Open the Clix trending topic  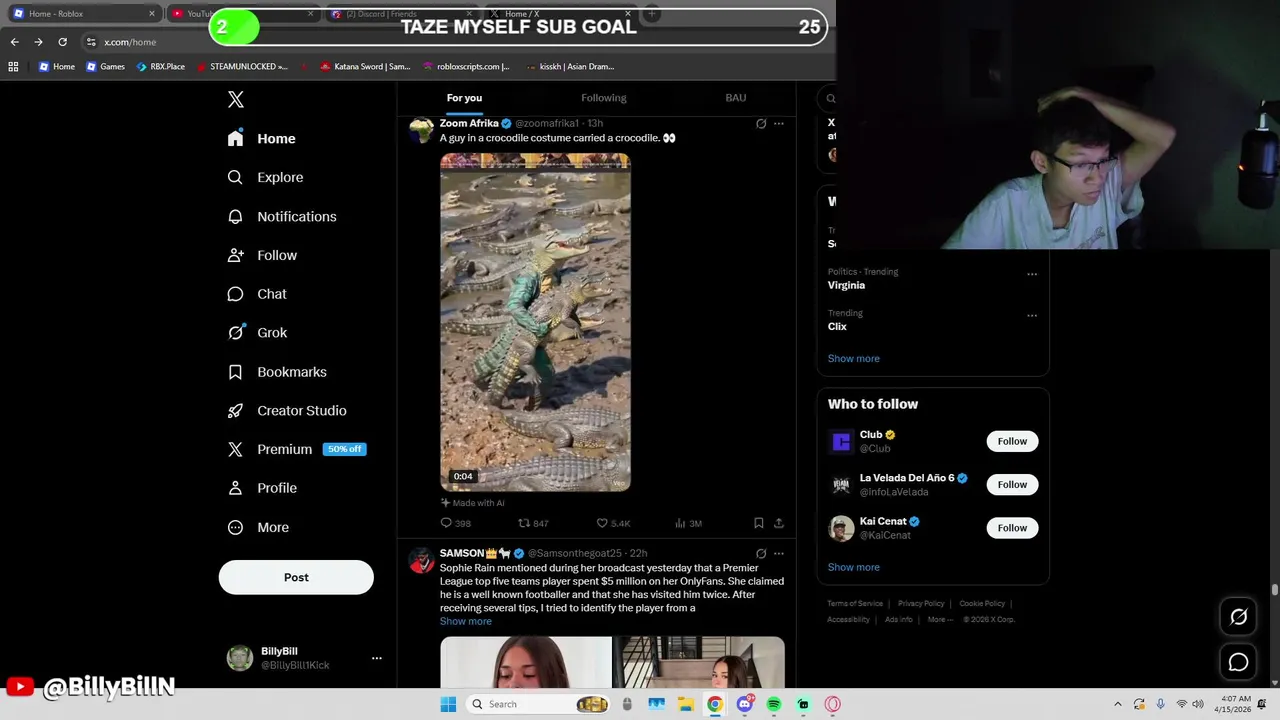click(x=837, y=326)
